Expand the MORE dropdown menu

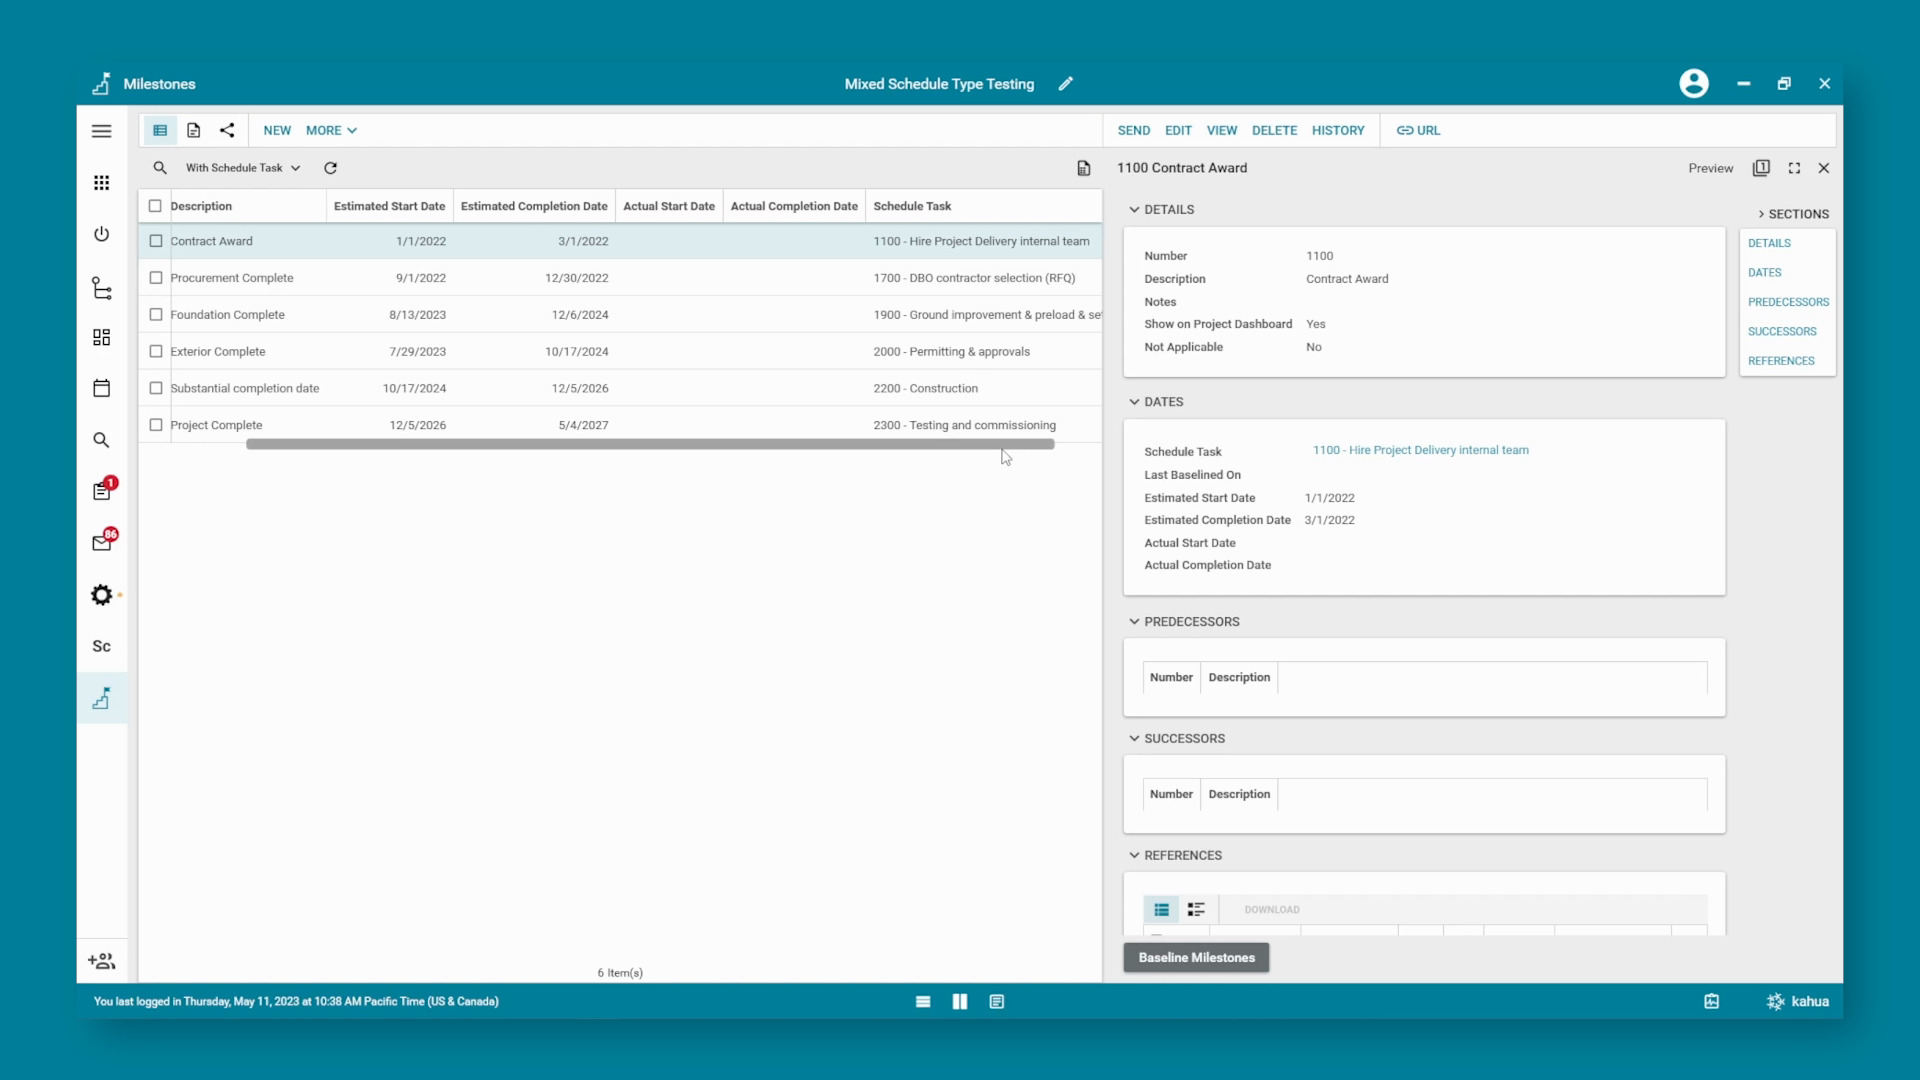coord(331,130)
